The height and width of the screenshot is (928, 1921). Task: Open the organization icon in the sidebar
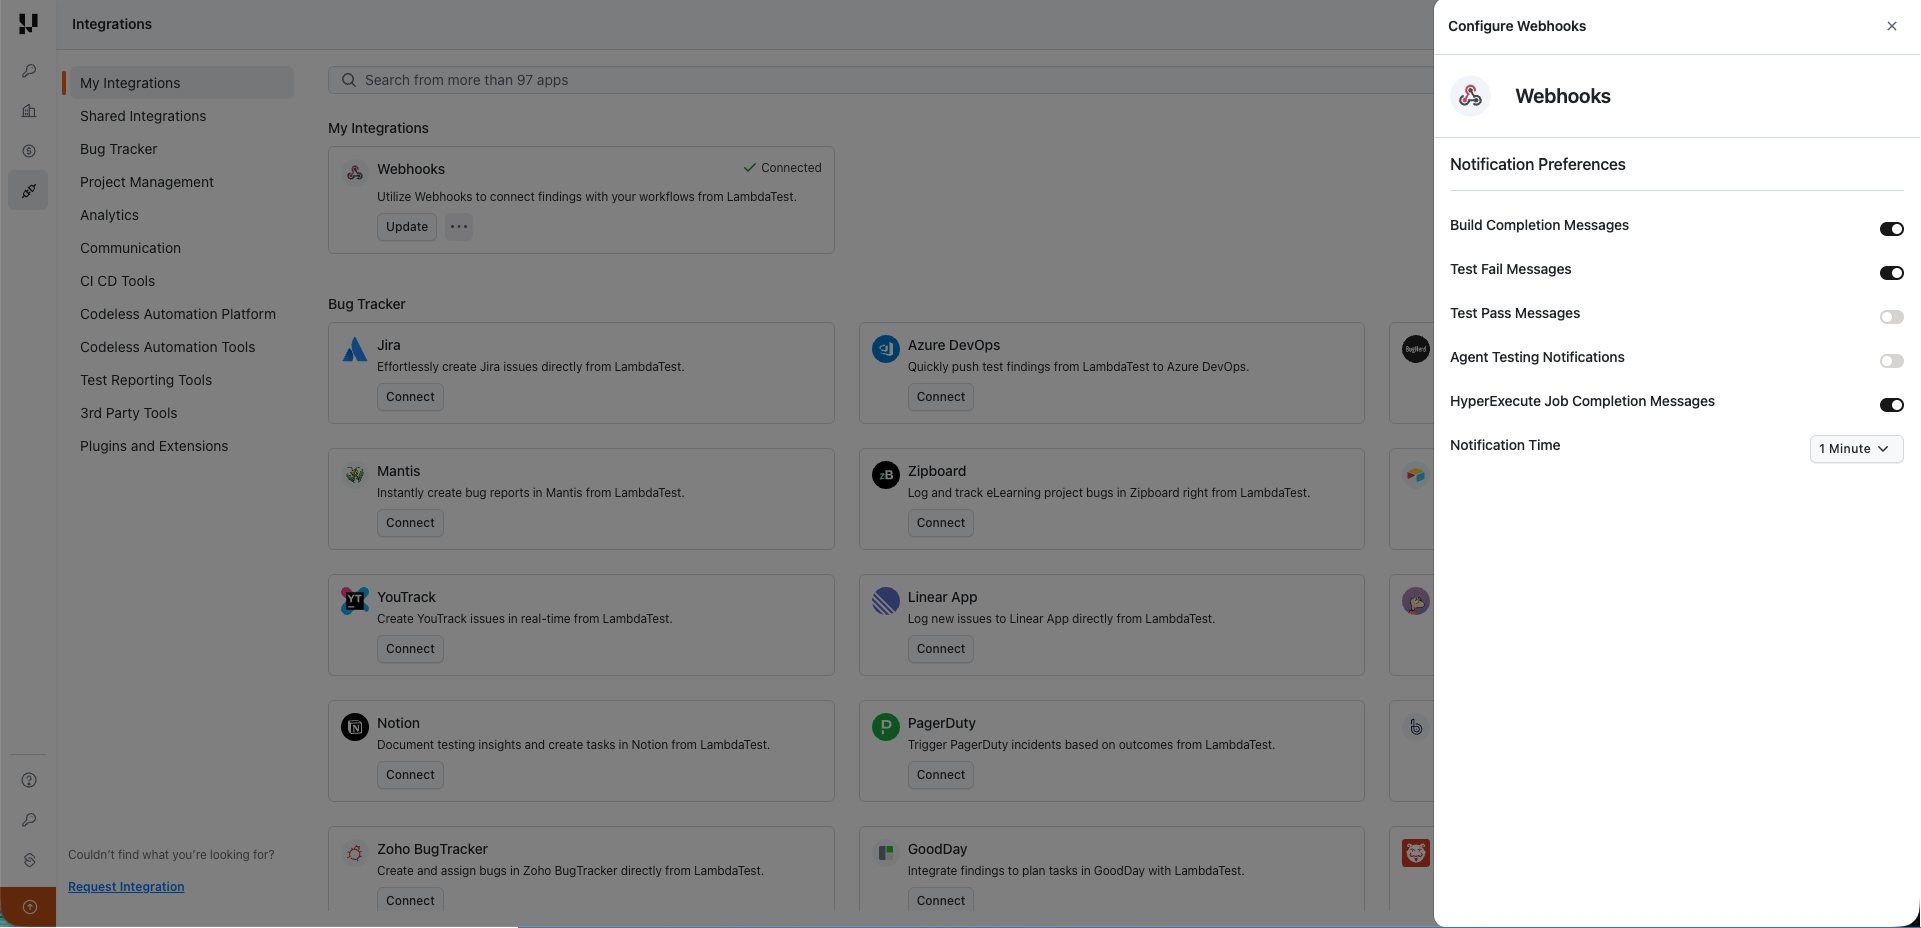pos(28,110)
